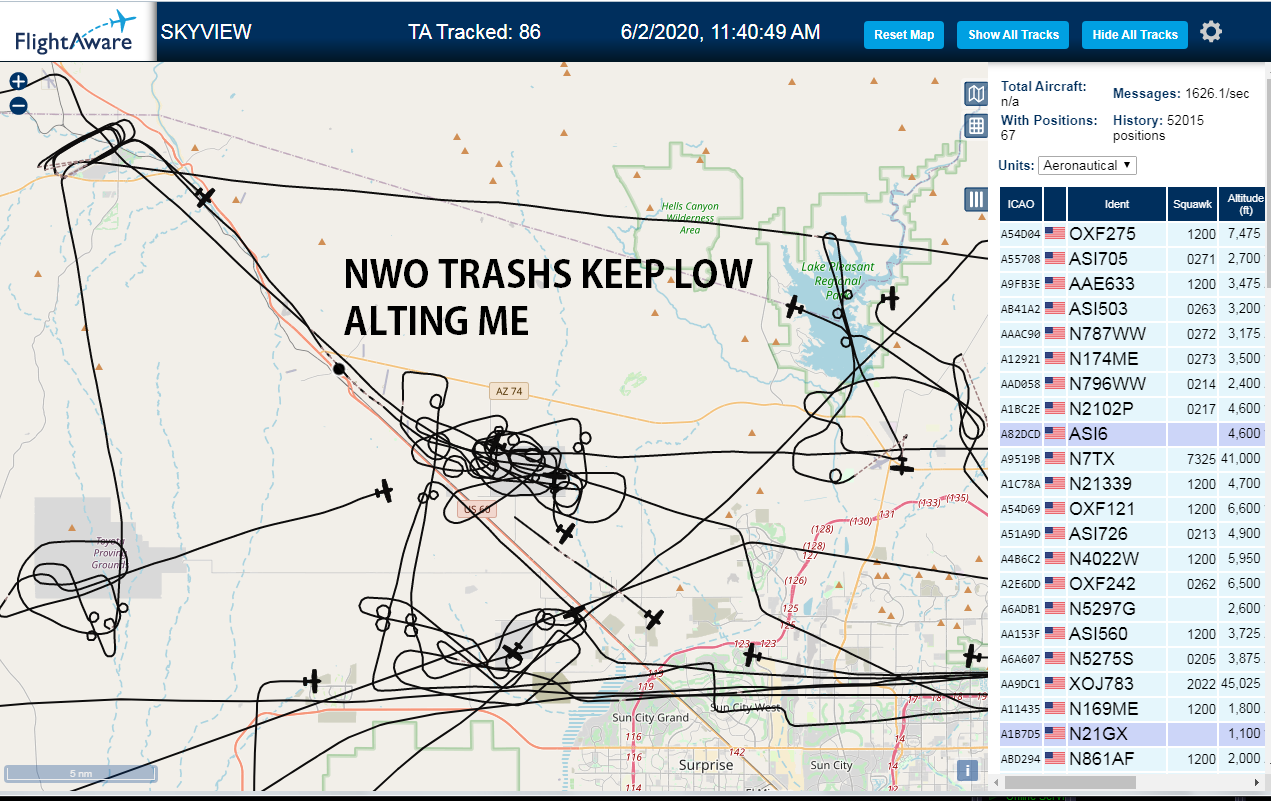
Task: Click the Reset Map button
Action: (x=904, y=34)
